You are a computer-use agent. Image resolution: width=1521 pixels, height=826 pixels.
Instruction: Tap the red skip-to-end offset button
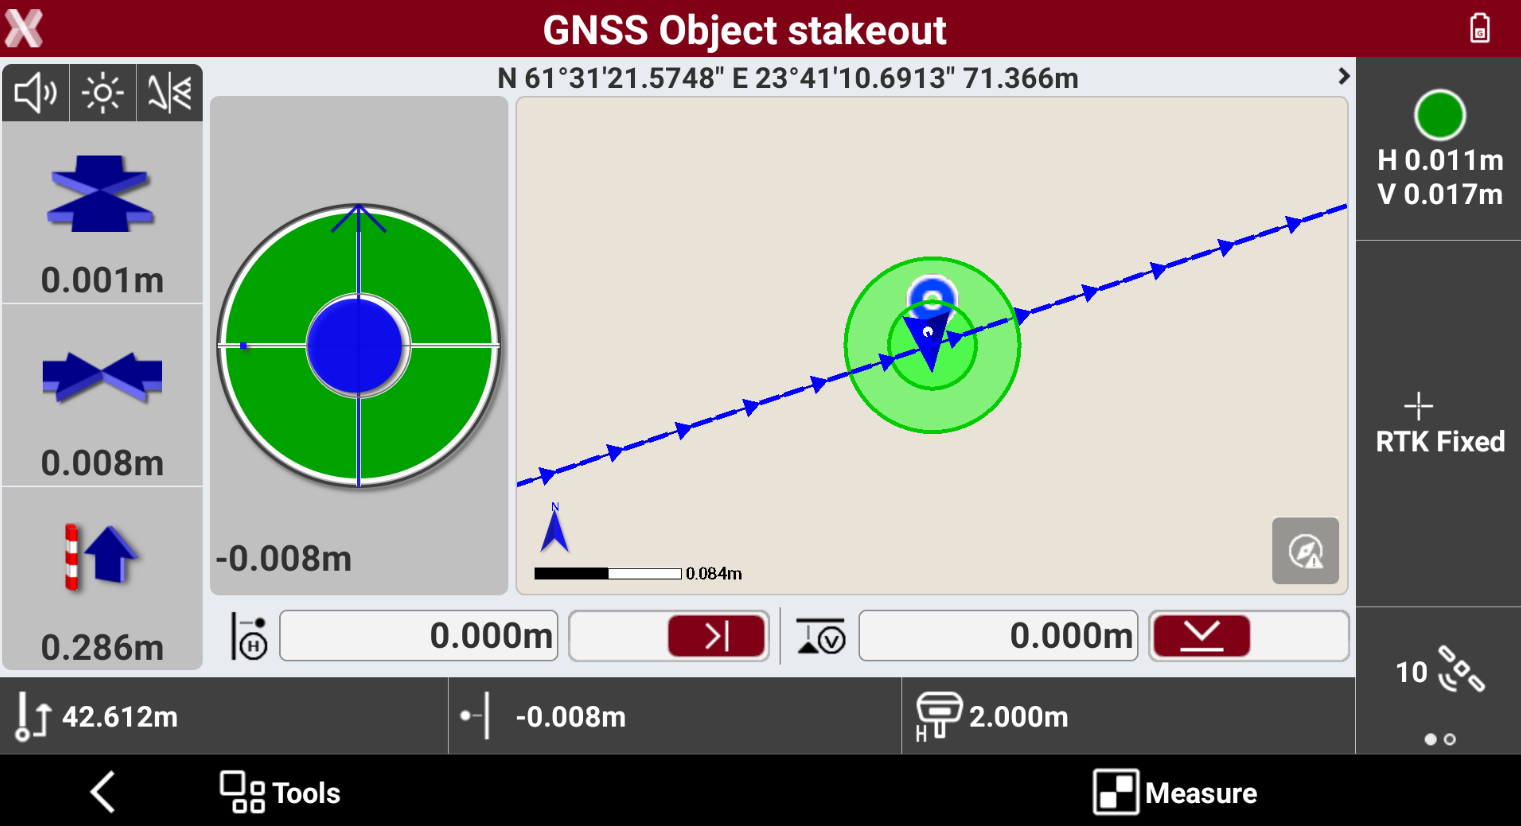(717, 636)
